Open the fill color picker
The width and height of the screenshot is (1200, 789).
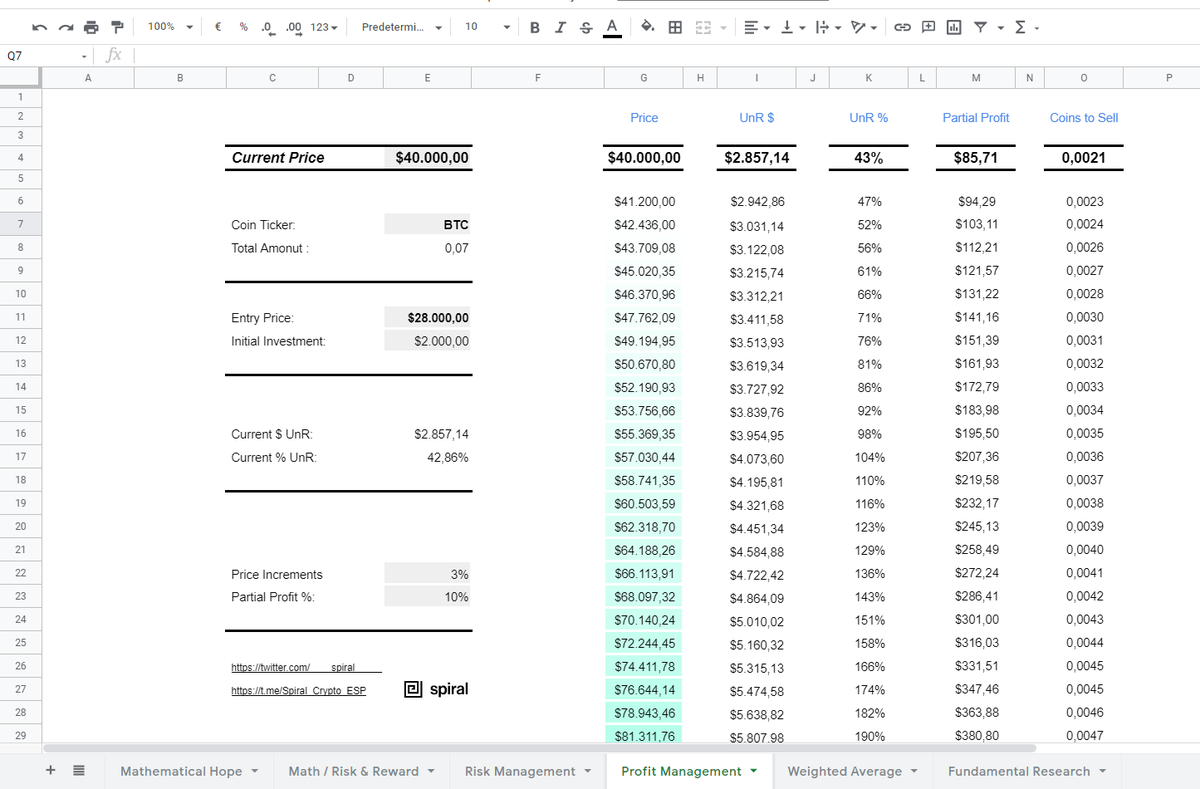[x=648, y=27]
